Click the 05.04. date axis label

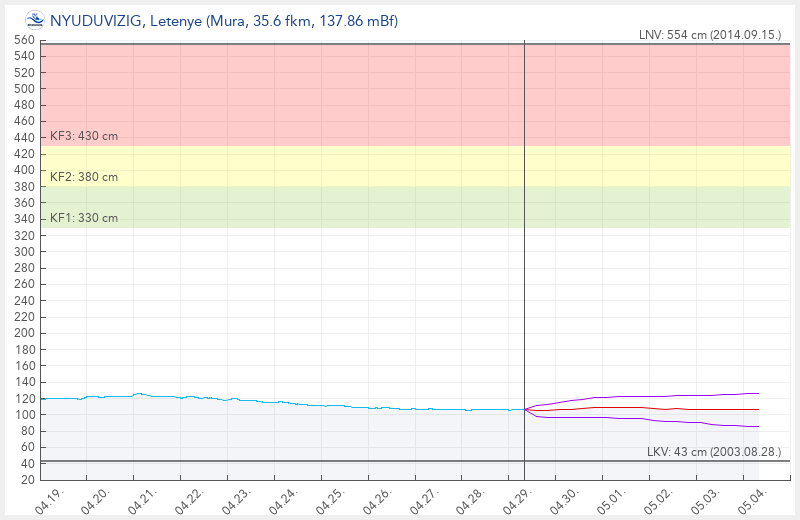pyautogui.click(x=752, y=500)
